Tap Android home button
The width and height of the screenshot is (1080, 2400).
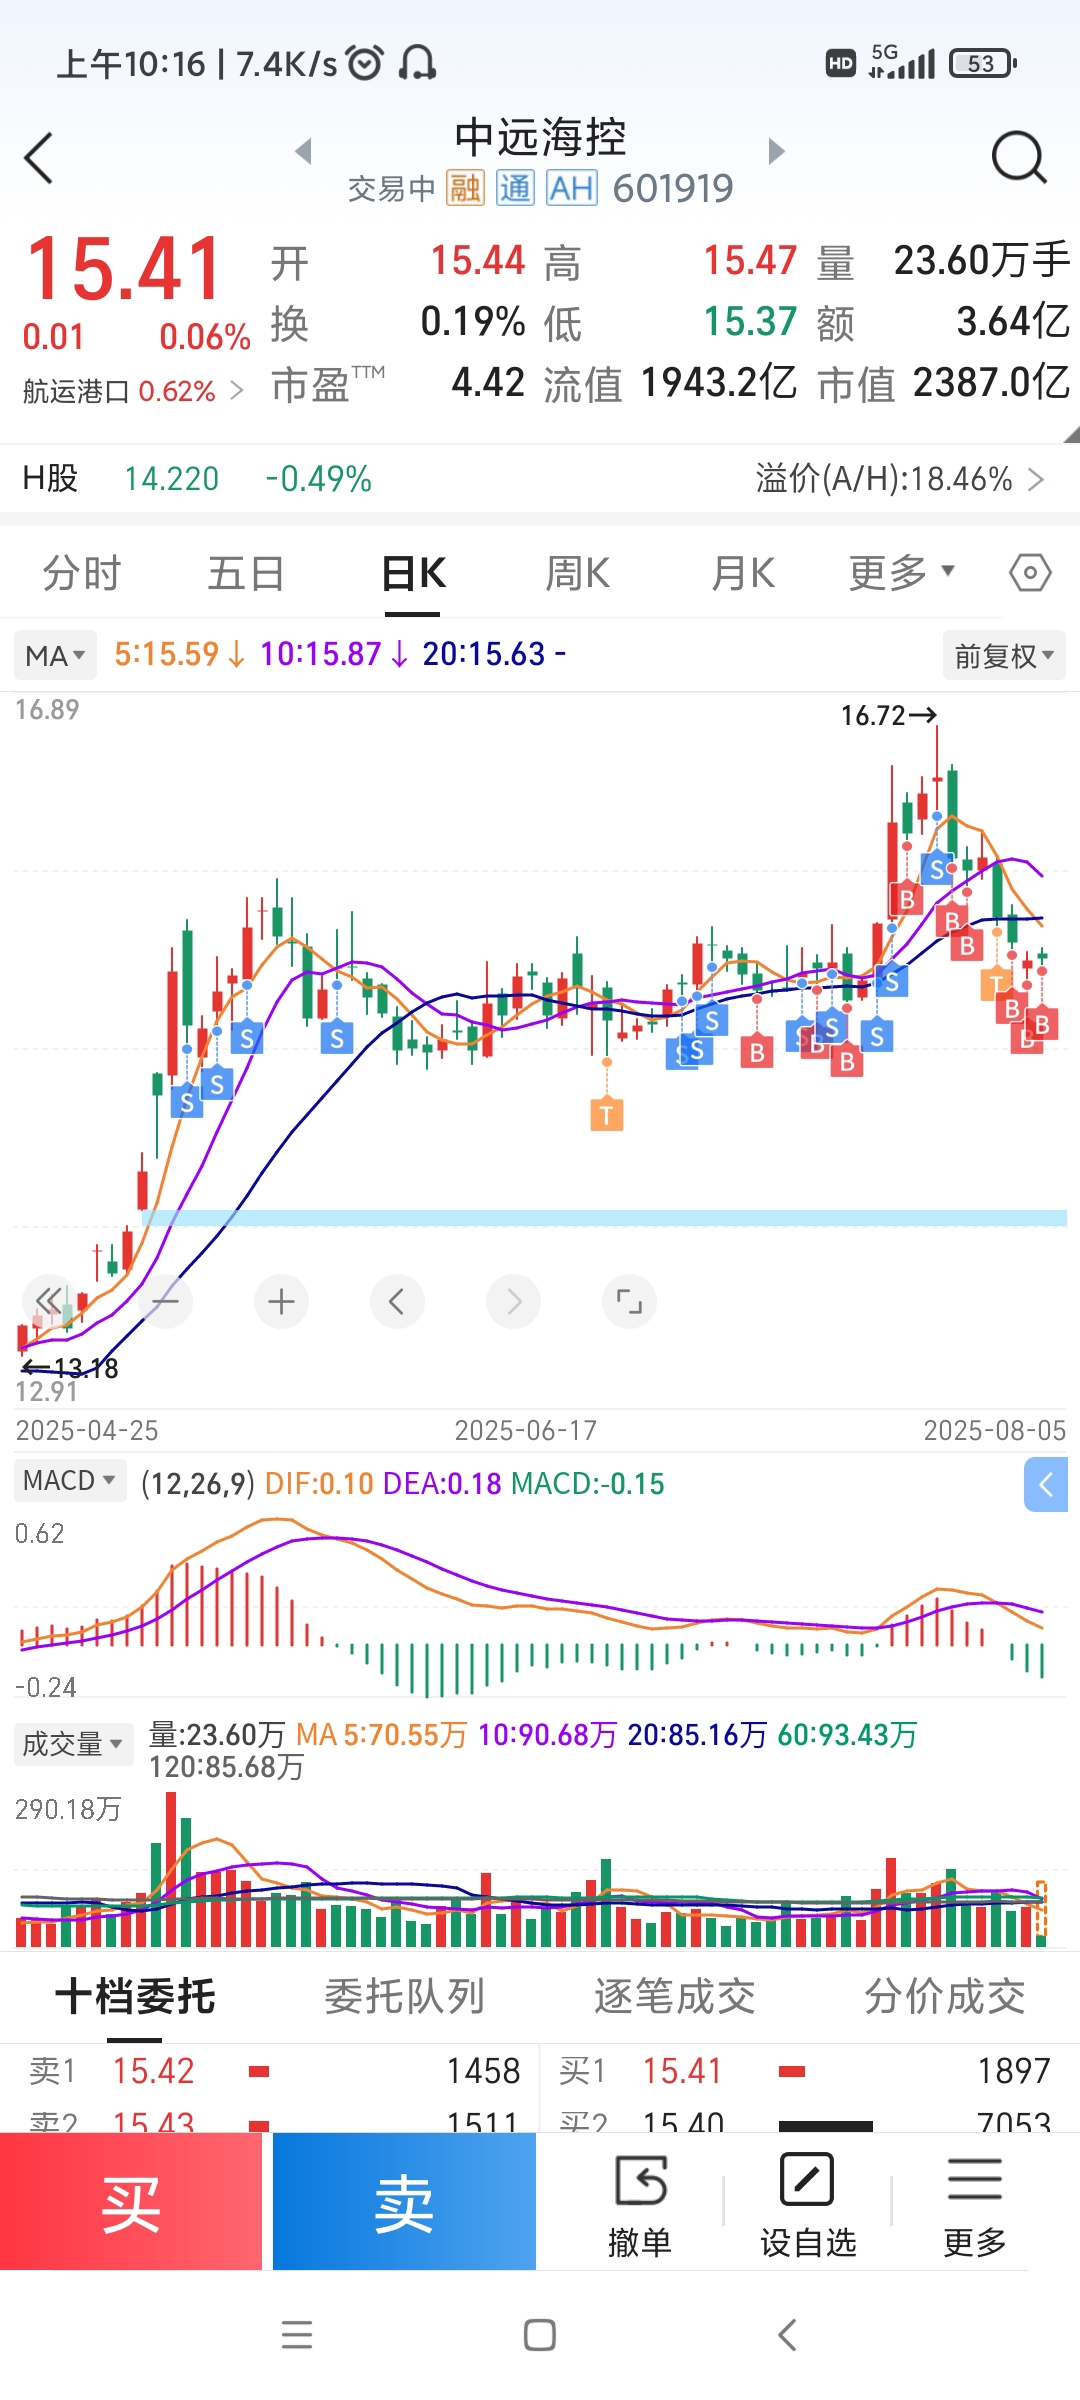[540, 2335]
